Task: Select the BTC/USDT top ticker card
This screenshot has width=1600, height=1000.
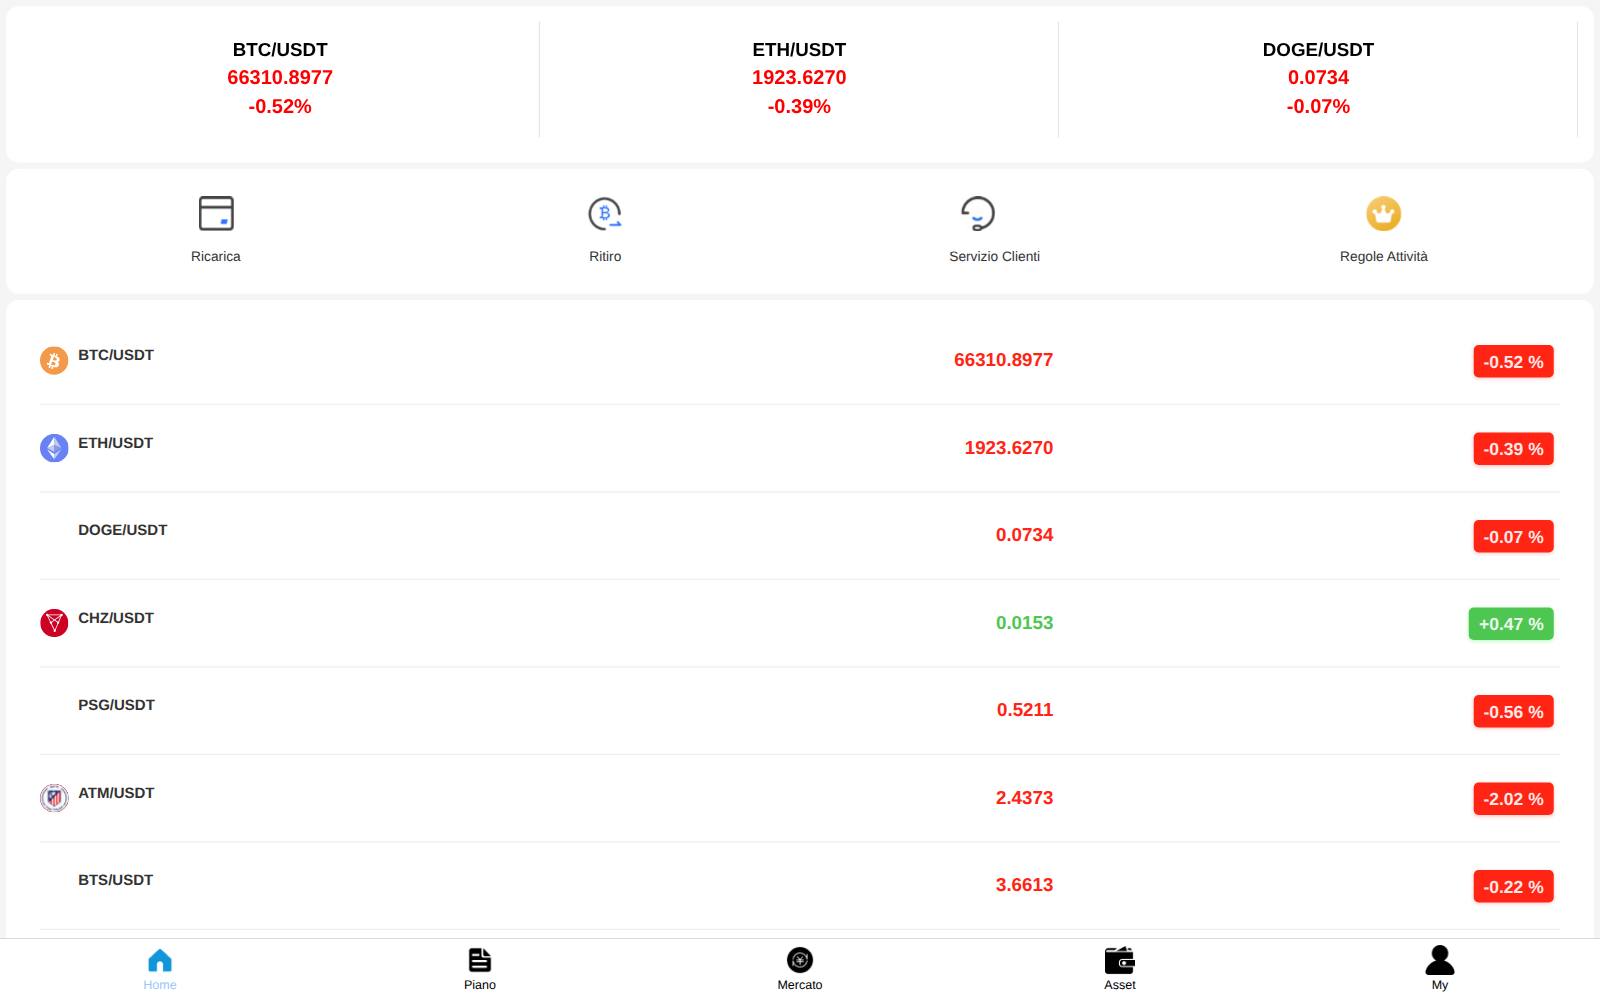Action: 280,78
